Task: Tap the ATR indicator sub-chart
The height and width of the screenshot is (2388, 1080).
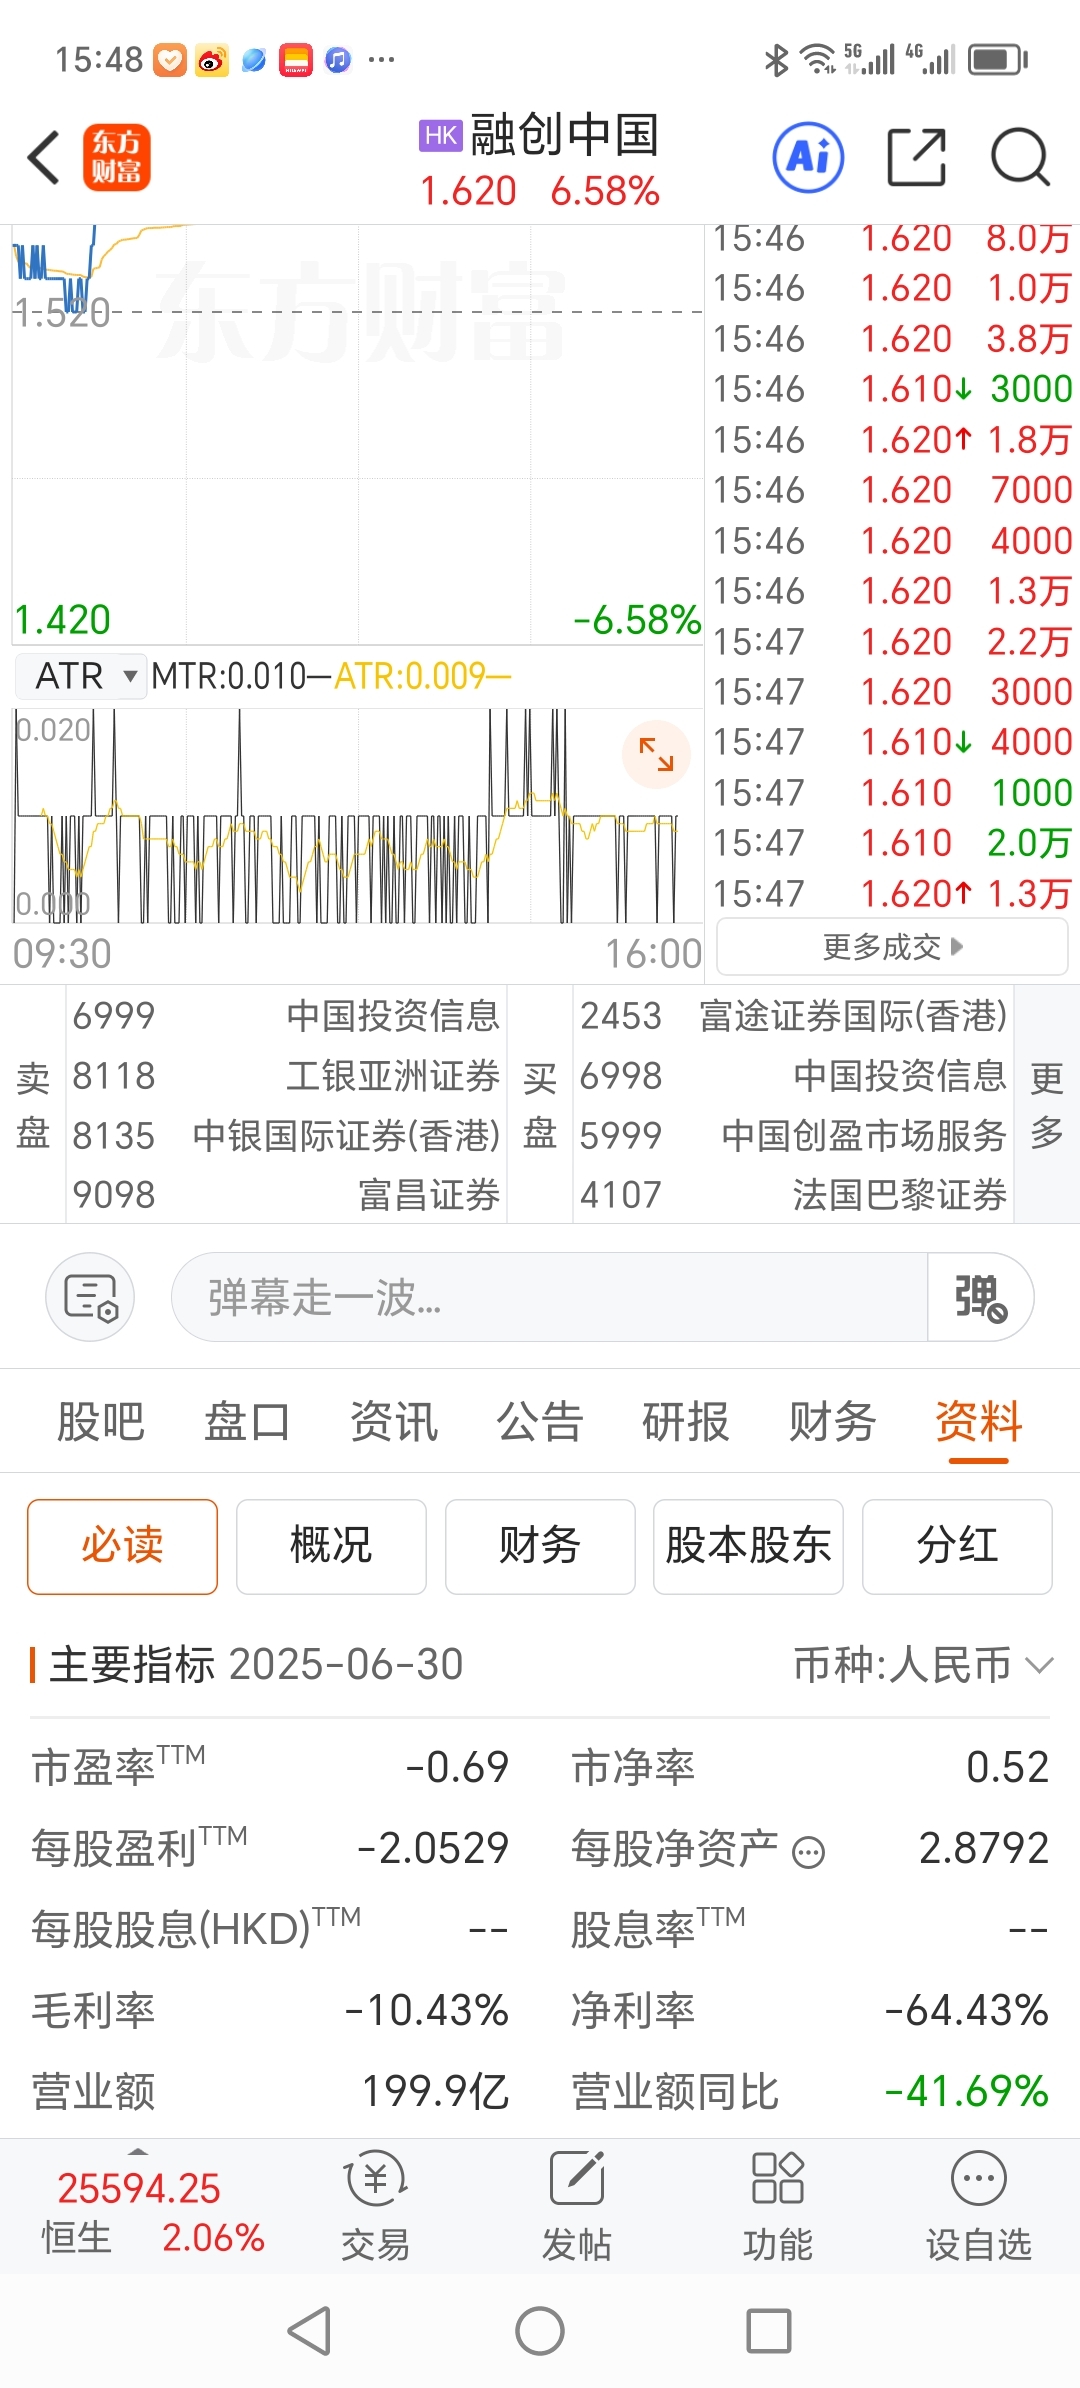Action: tap(356, 815)
